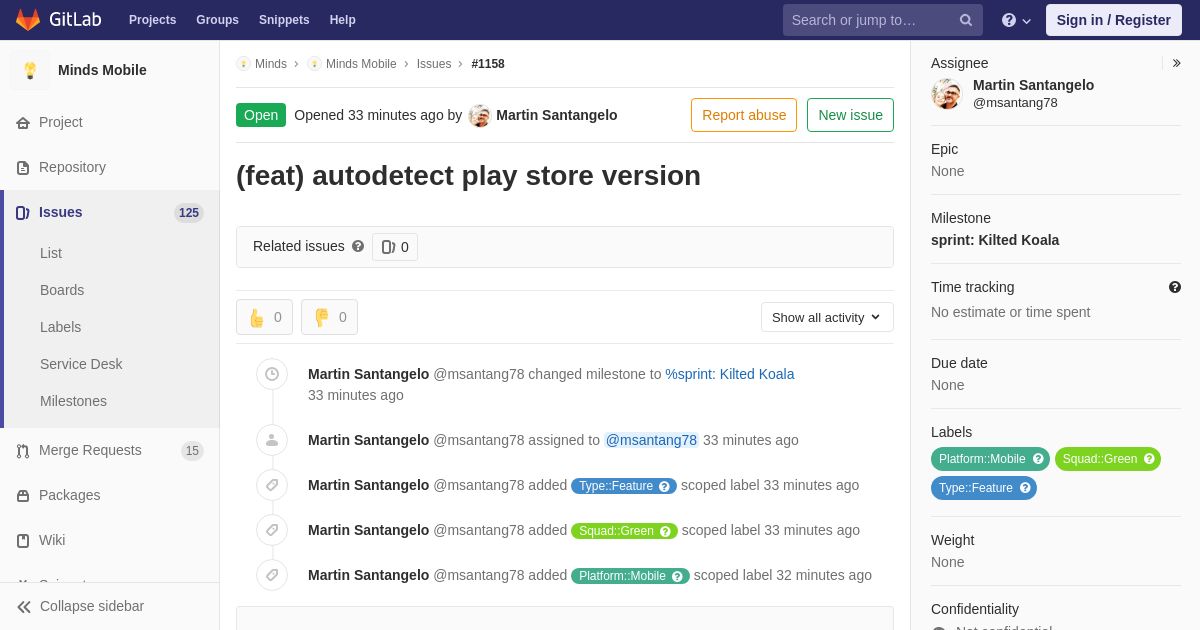Click the search magnifier icon
This screenshot has height=630, width=1200.
pyautogui.click(x=966, y=20)
